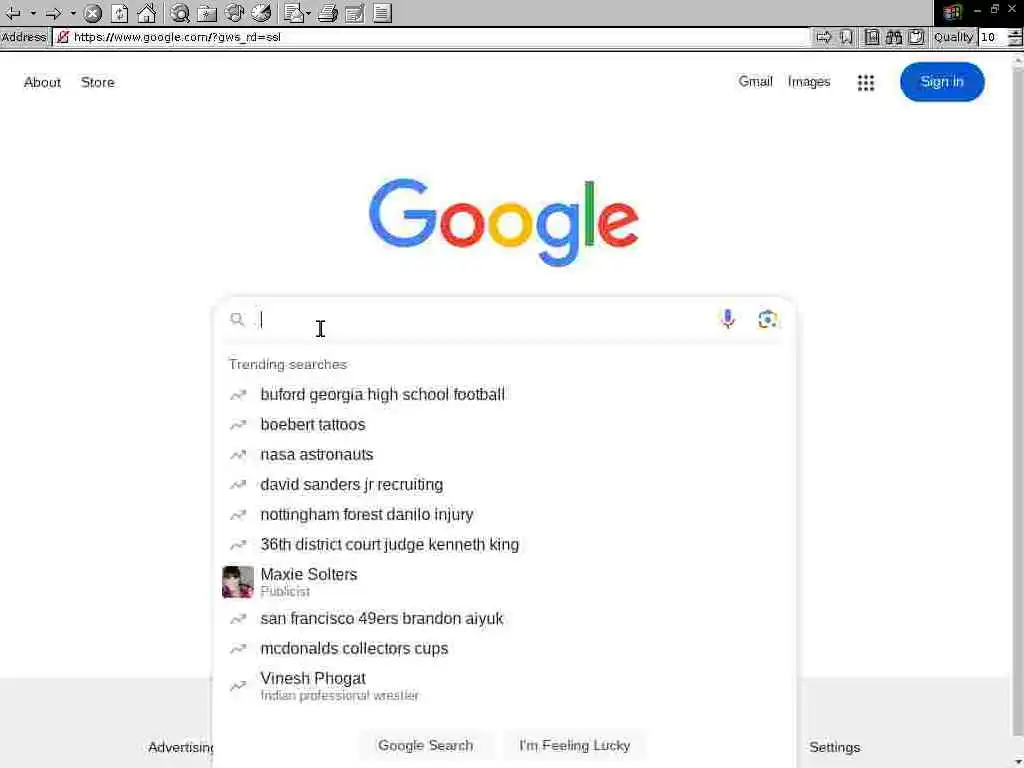
Task: Select the 'nasa astronauts' trending suggestion
Action: [x=317, y=455]
